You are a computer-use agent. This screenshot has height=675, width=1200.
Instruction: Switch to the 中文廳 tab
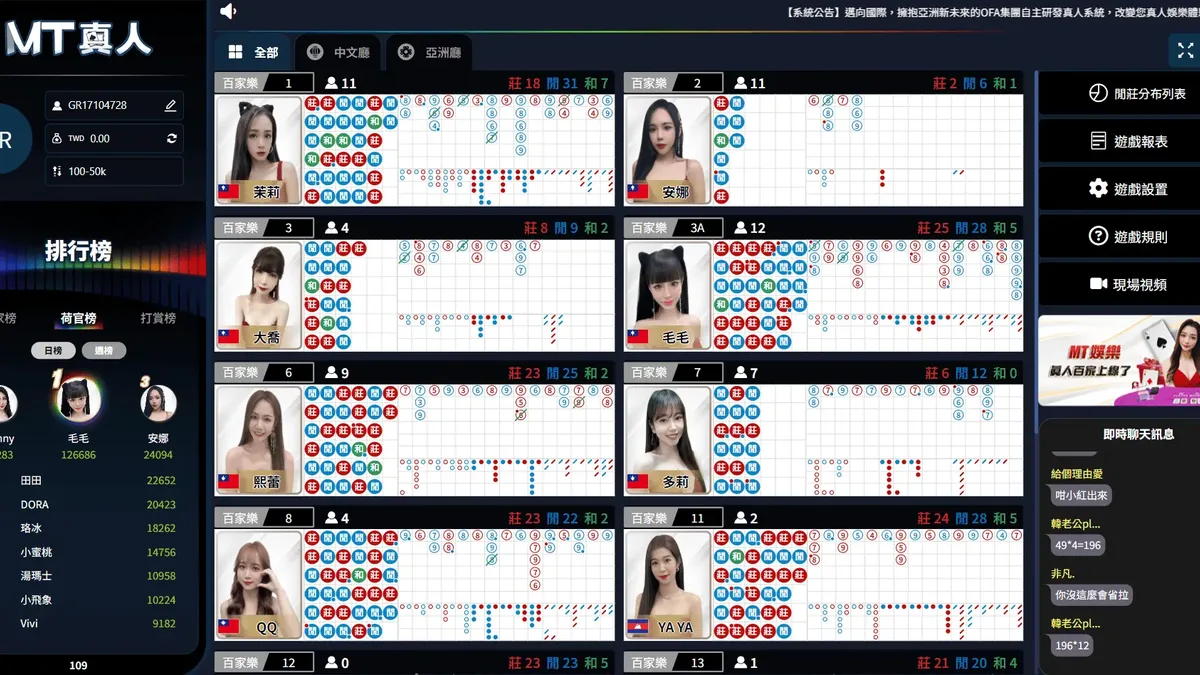point(338,52)
